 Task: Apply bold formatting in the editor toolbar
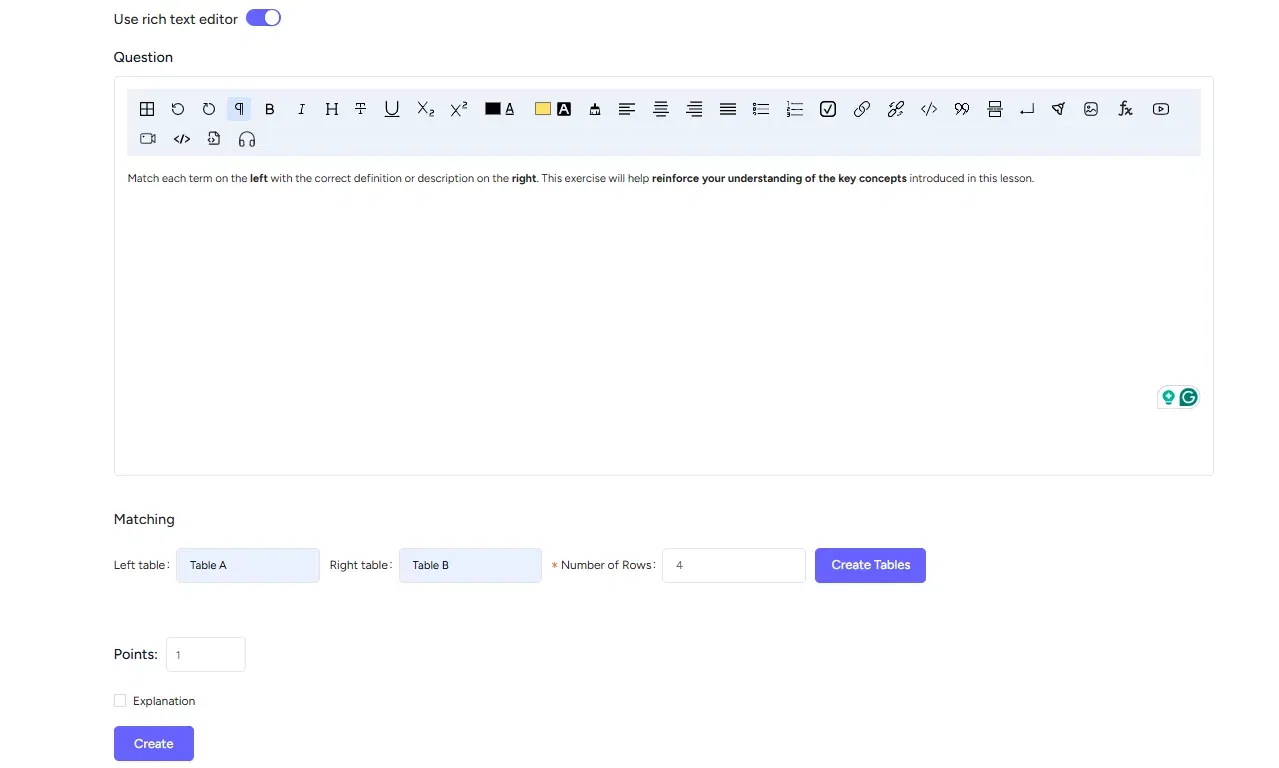(x=270, y=109)
